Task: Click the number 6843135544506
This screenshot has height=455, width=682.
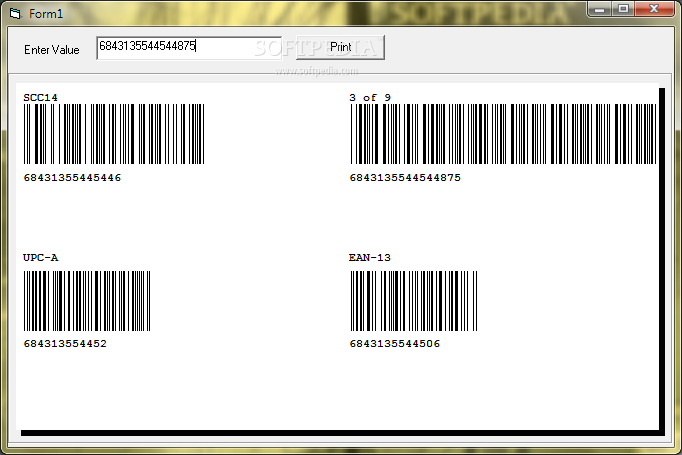Action: (x=394, y=344)
